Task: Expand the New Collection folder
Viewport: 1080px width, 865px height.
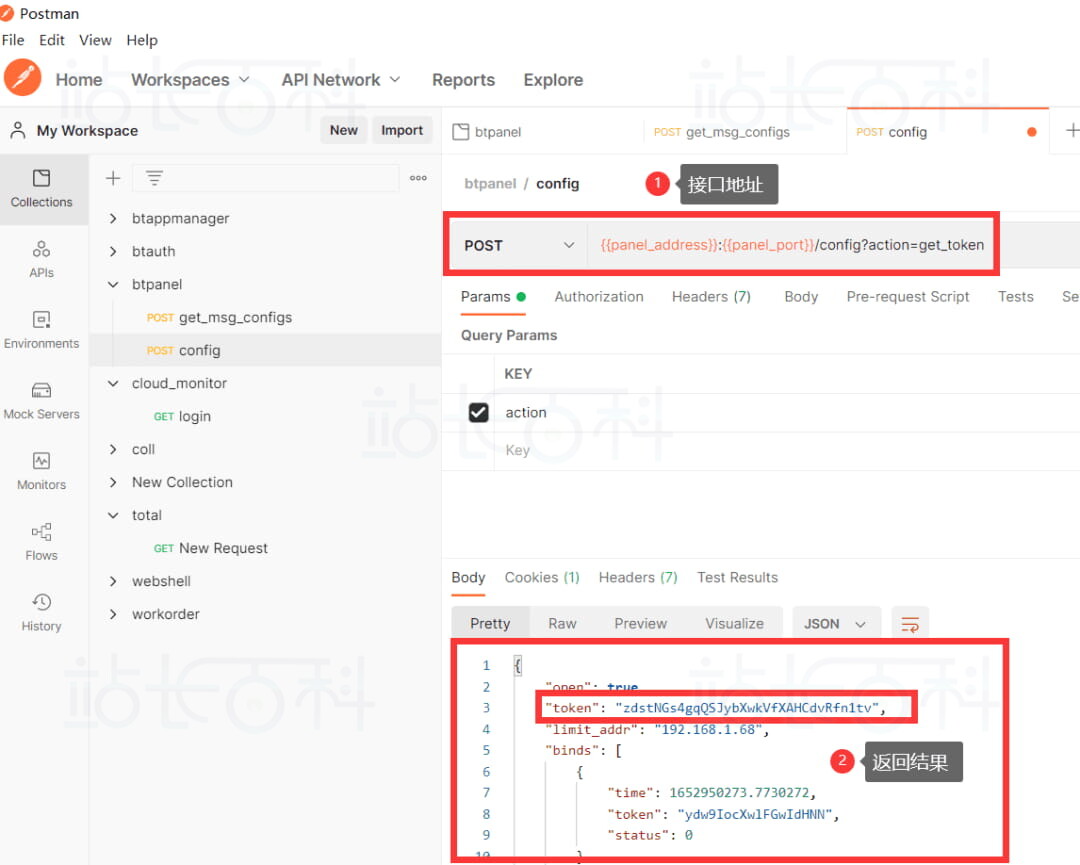Action: [x=113, y=482]
